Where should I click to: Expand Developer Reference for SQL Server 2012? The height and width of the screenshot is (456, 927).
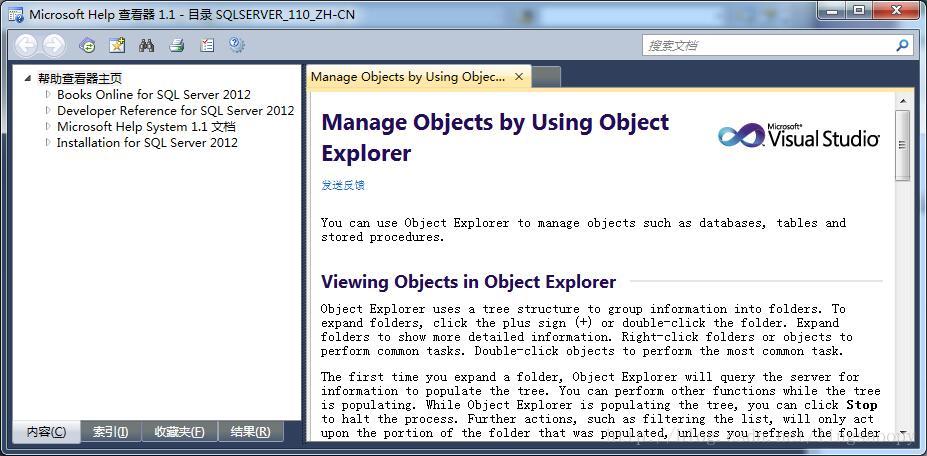point(48,110)
